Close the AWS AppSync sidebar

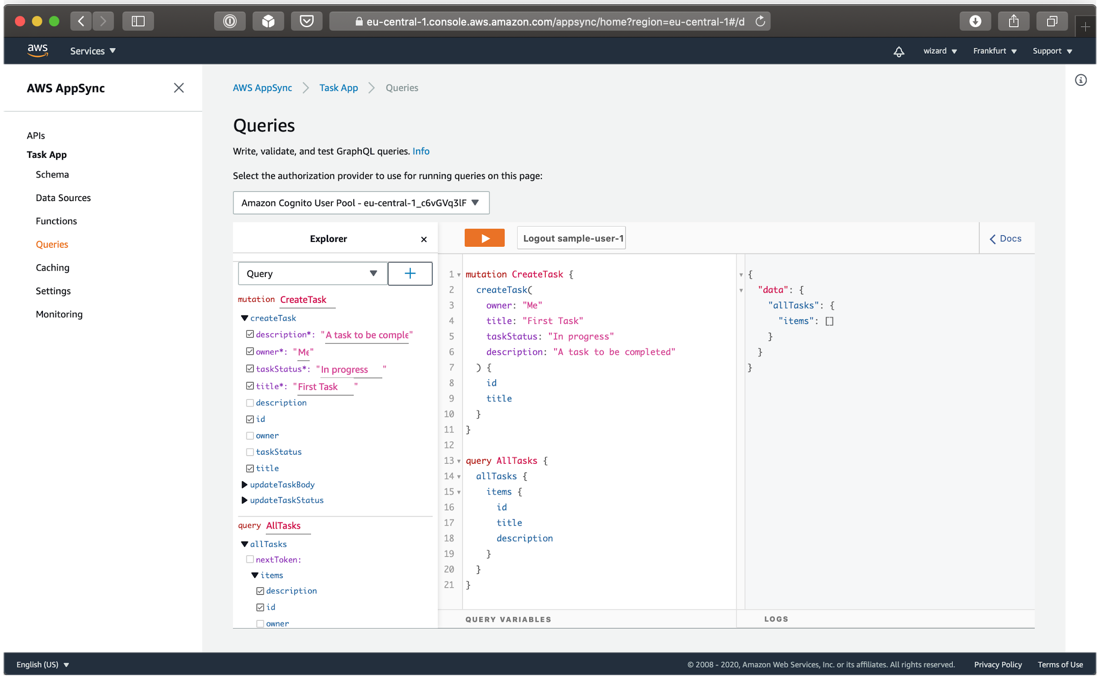(x=179, y=88)
